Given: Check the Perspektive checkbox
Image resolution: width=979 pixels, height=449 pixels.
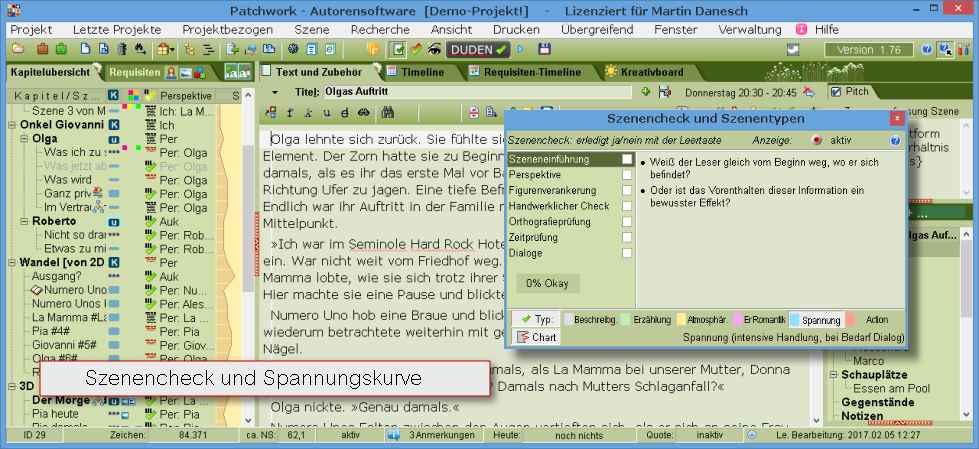Looking at the screenshot, I should click(x=627, y=175).
